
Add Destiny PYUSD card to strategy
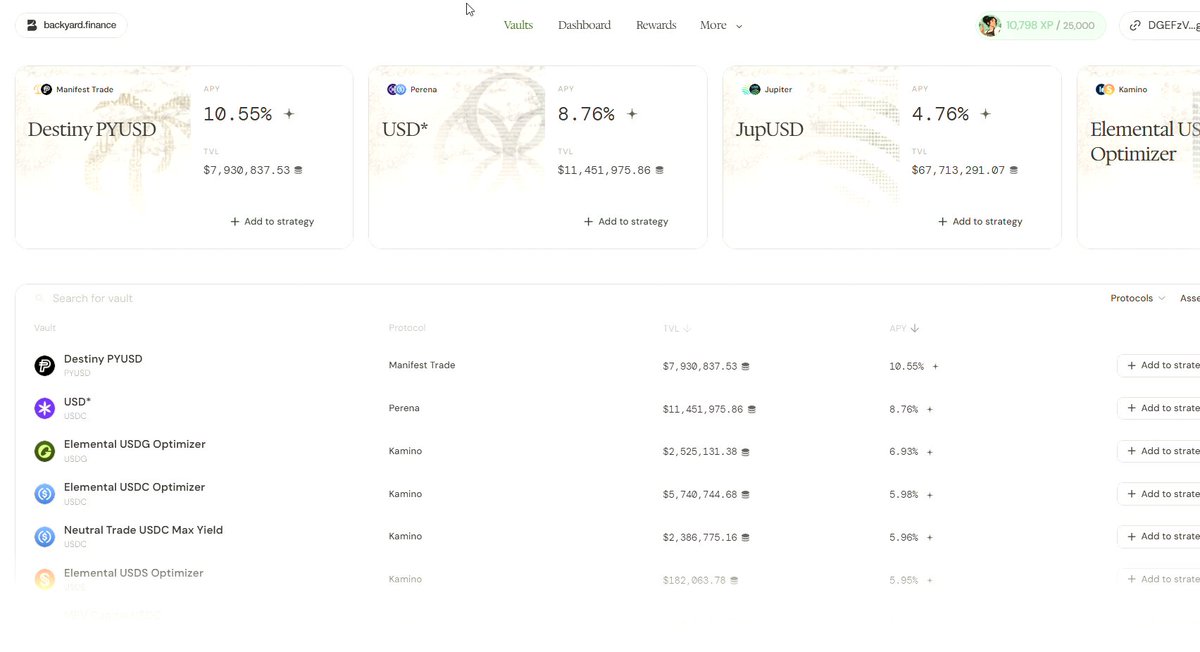[272, 221]
